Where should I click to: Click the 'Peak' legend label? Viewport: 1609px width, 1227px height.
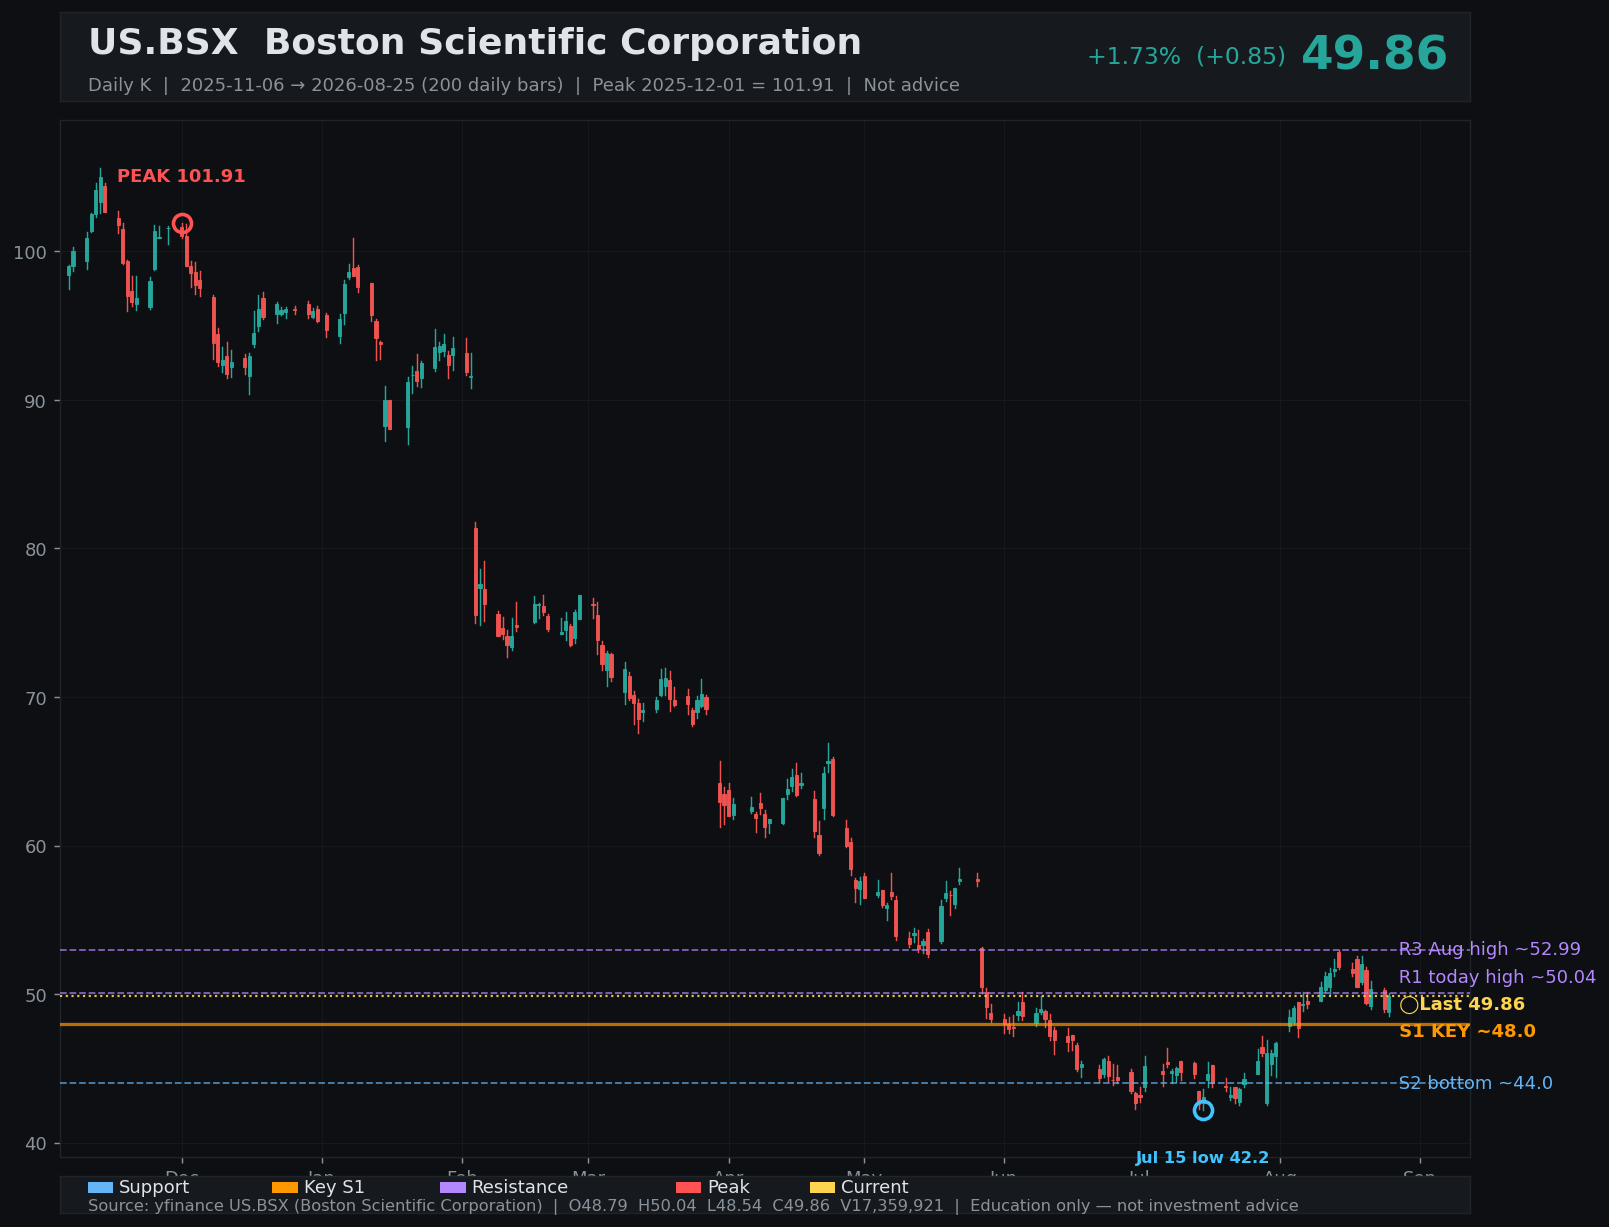729,1187
